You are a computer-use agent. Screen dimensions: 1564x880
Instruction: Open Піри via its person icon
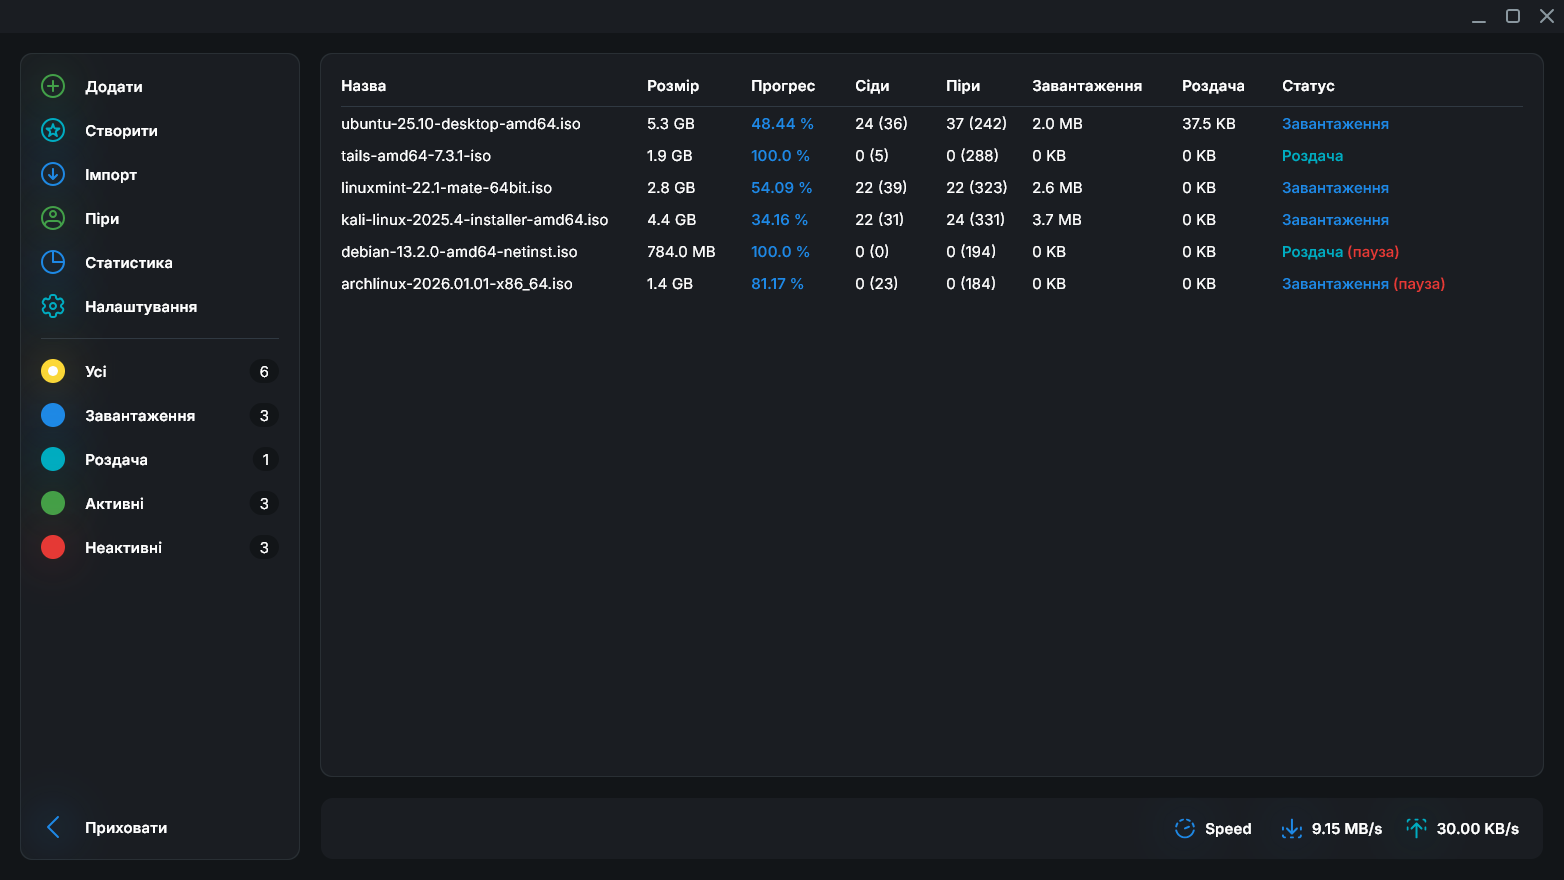(53, 218)
